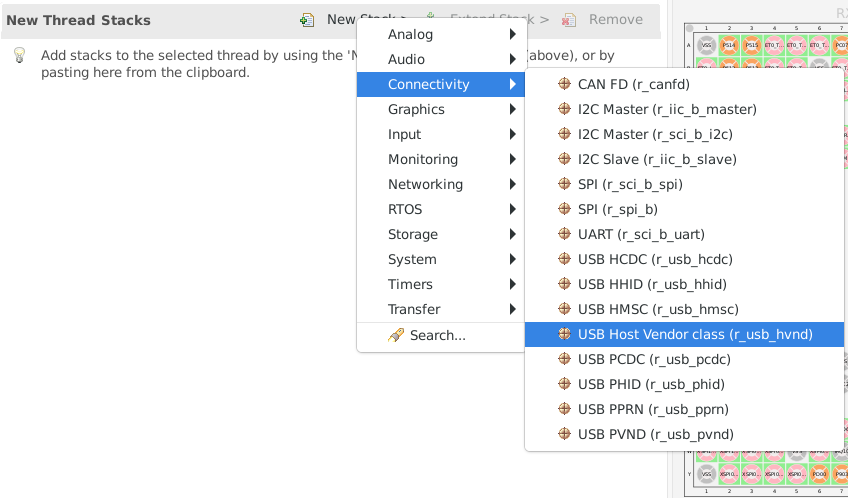Image resolution: width=848 pixels, height=498 pixels.
Task: Click the New Stack page icon
Action: point(307,20)
